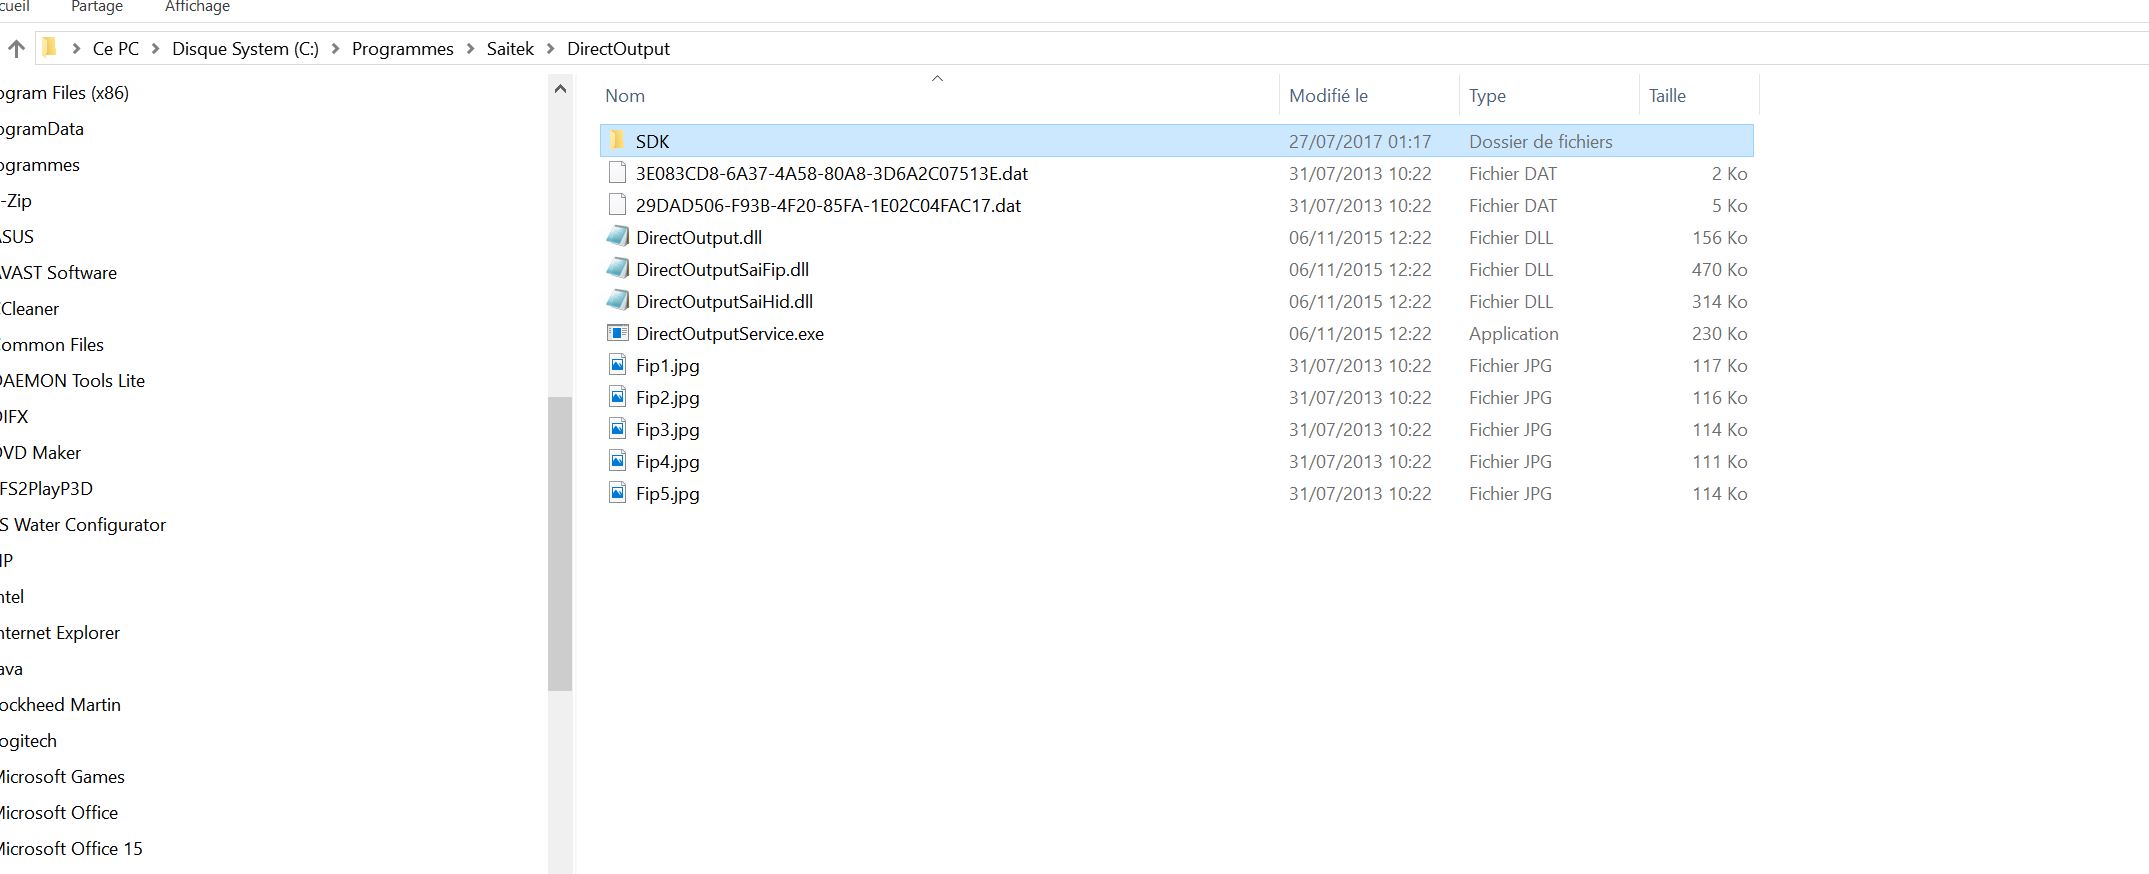
Task: Click the Fip5.jpg image icon
Action: pos(618,492)
